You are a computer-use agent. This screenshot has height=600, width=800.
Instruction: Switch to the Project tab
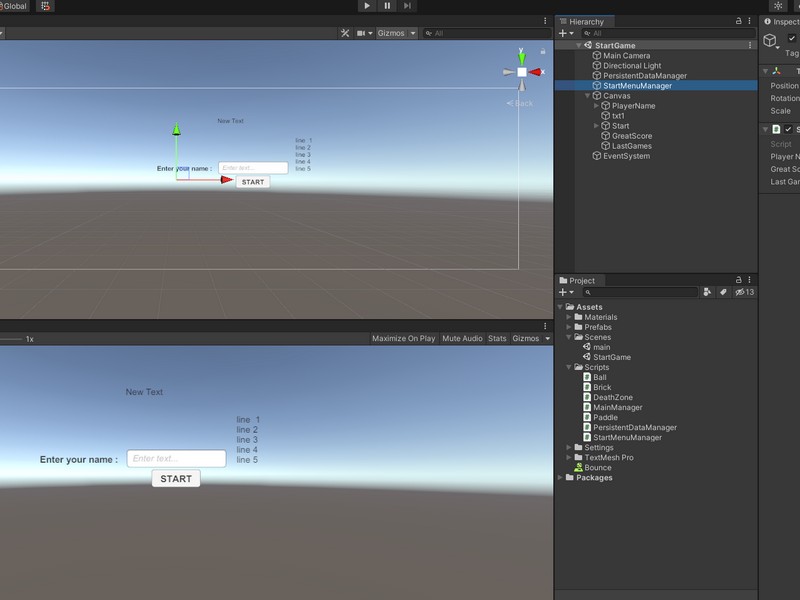[x=581, y=280]
